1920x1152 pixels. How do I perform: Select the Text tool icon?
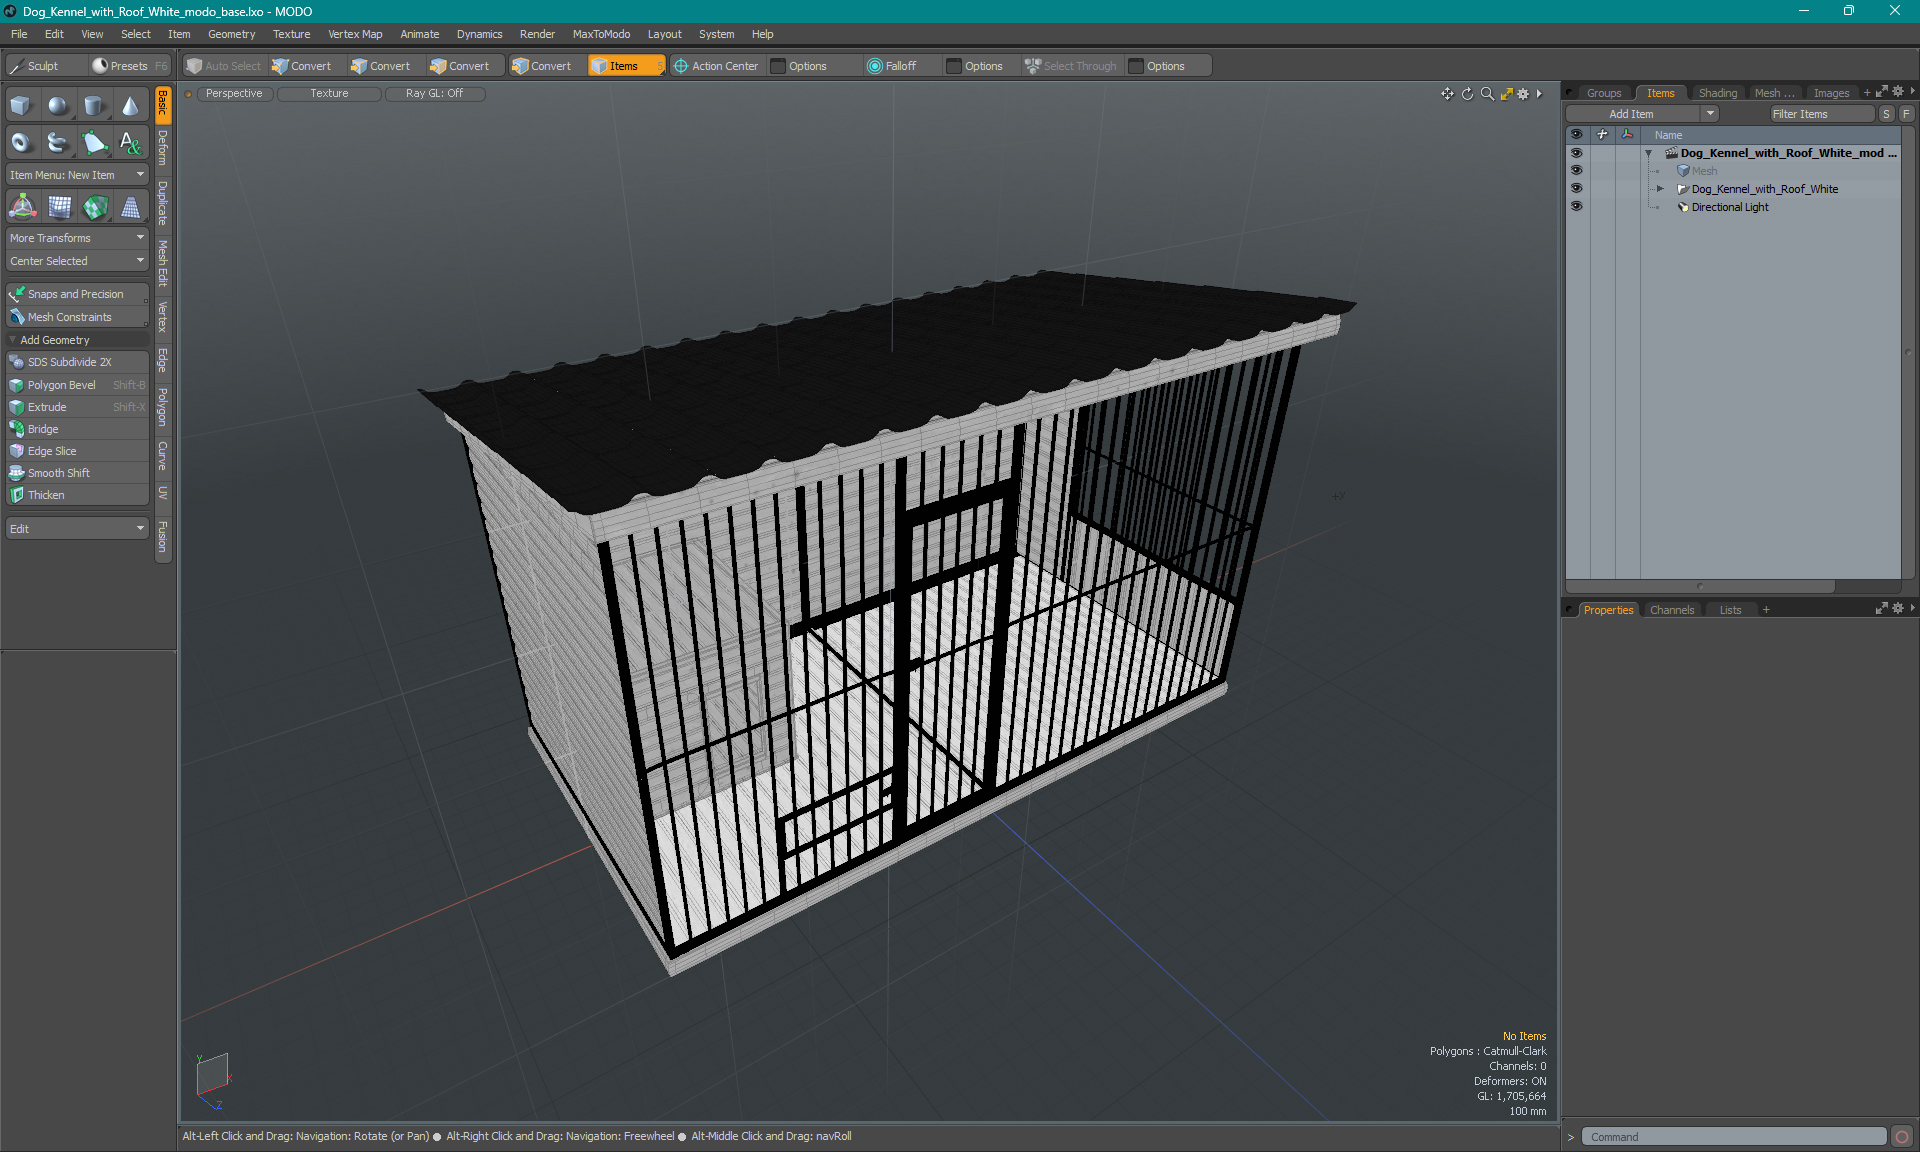pos(130,142)
